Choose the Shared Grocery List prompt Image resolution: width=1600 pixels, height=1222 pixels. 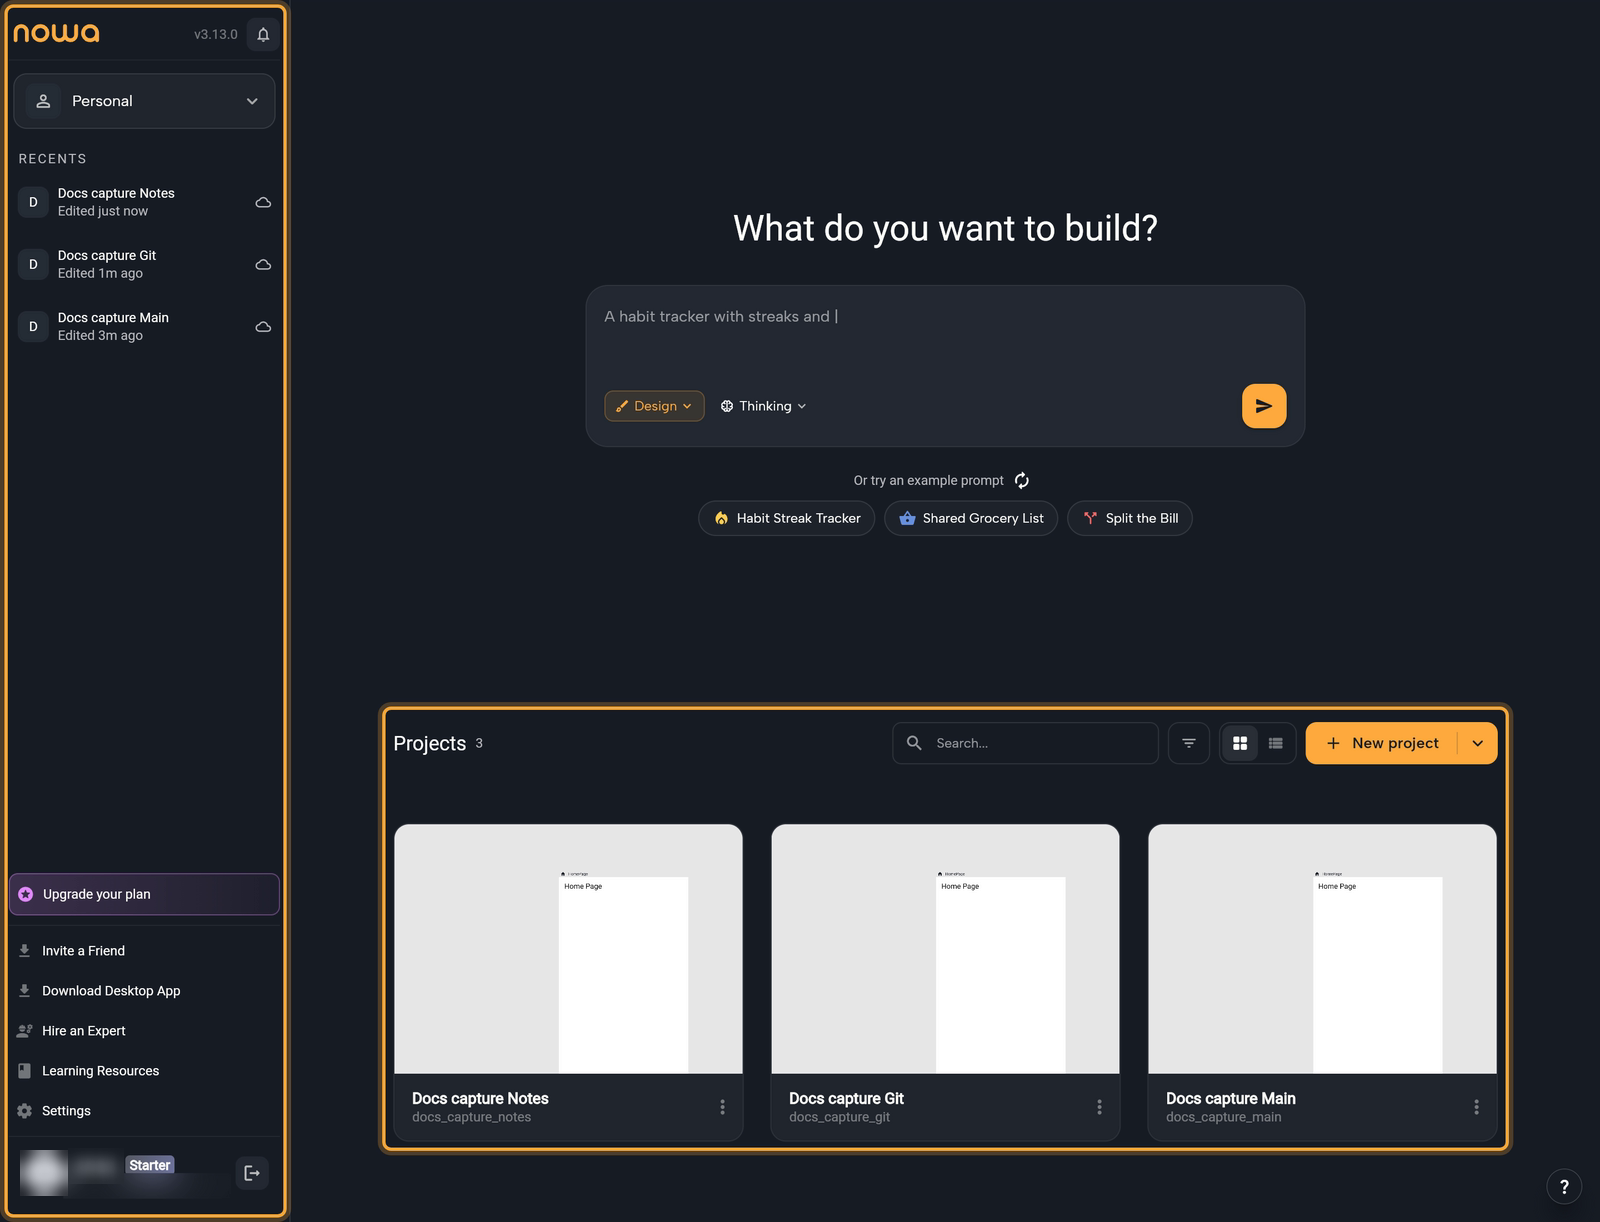(x=971, y=518)
